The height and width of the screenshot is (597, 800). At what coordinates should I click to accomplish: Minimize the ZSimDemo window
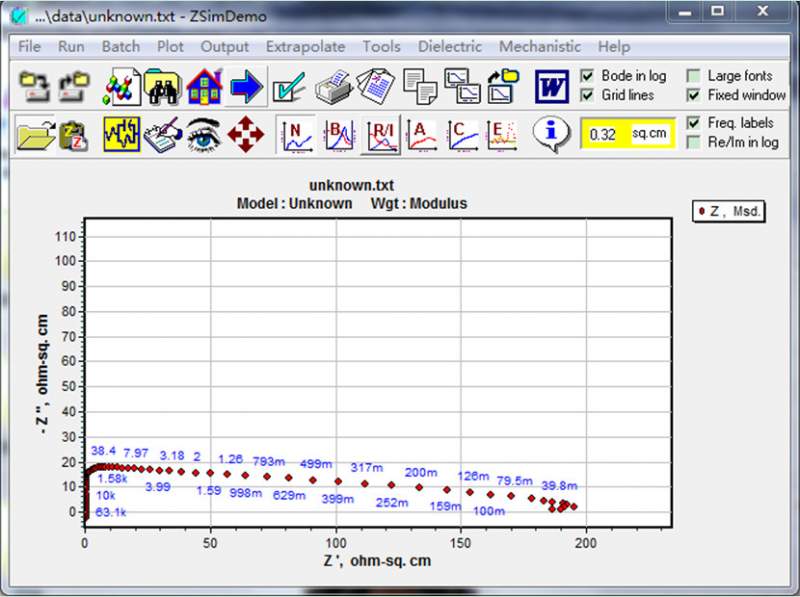pyautogui.click(x=685, y=11)
